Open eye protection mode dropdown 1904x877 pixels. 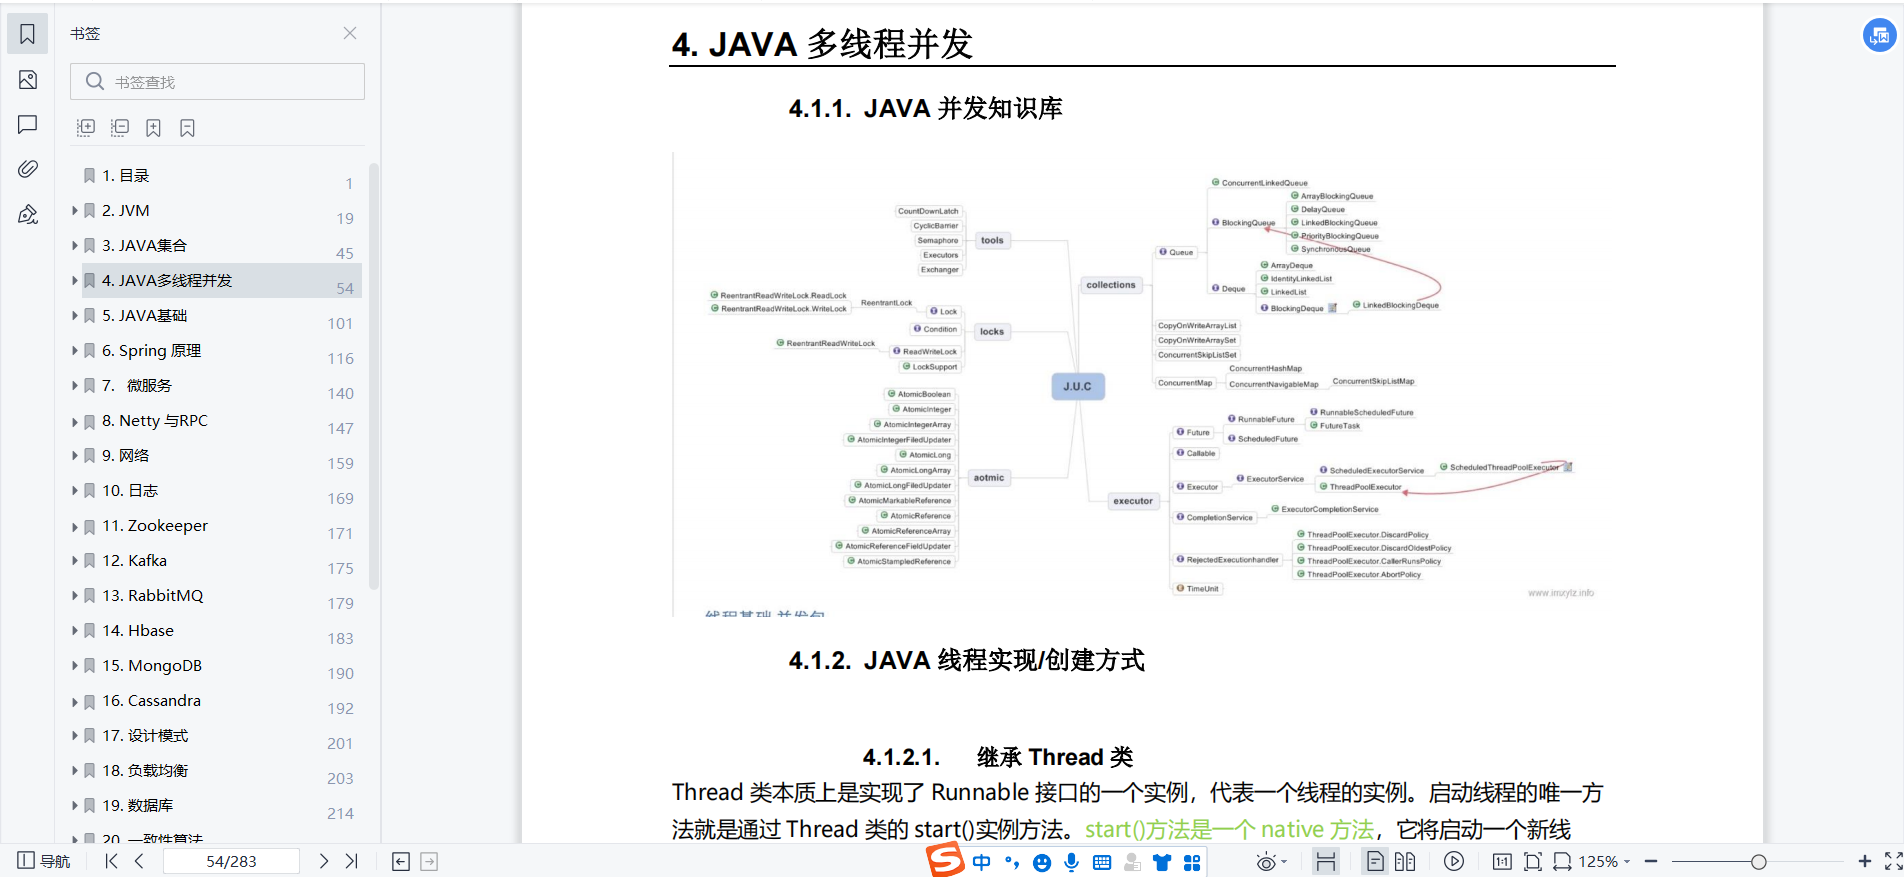[1271, 862]
